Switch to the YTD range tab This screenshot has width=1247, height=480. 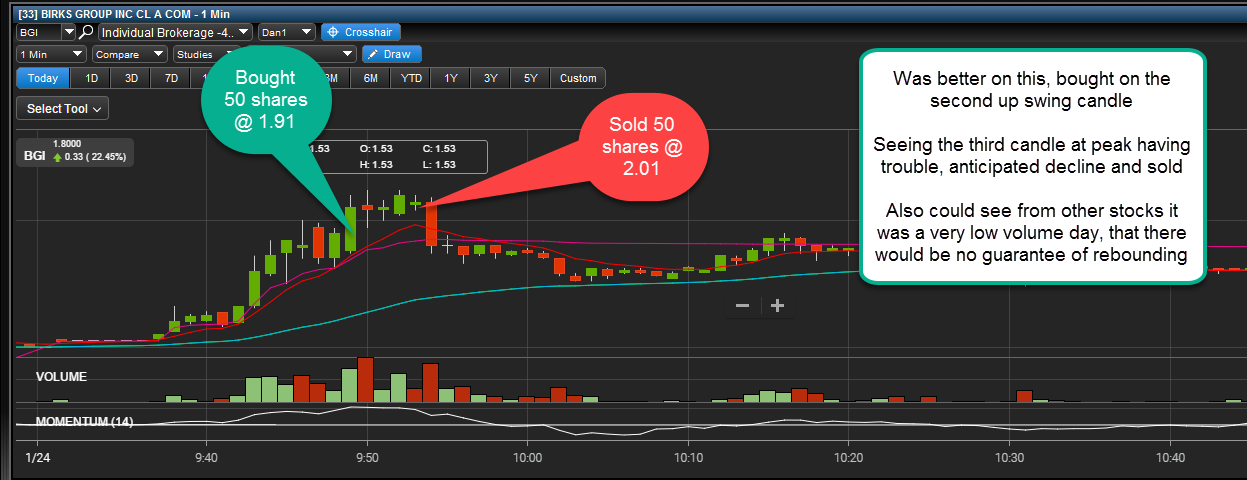411,78
